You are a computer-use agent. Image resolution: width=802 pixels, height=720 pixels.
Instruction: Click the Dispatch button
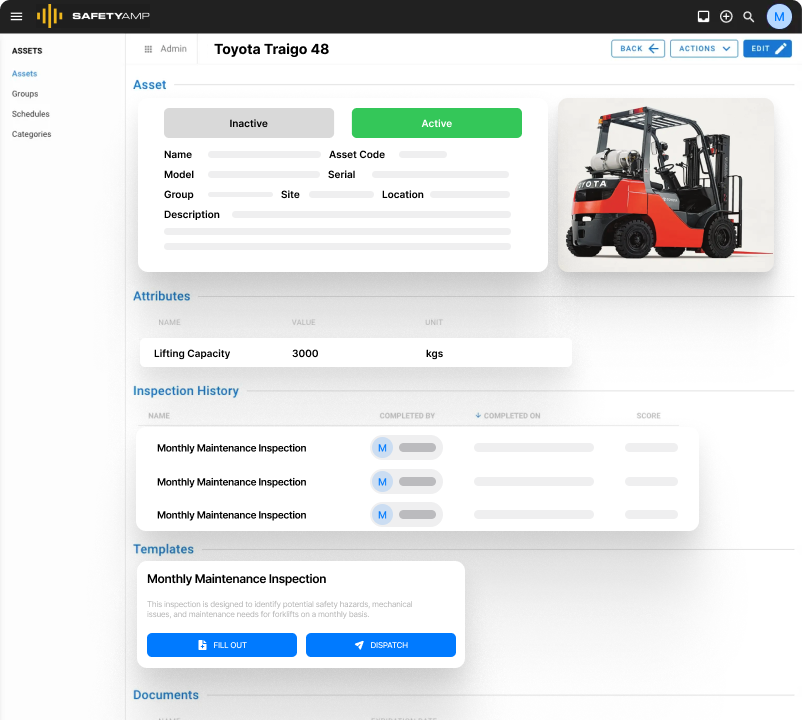tap(381, 645)
